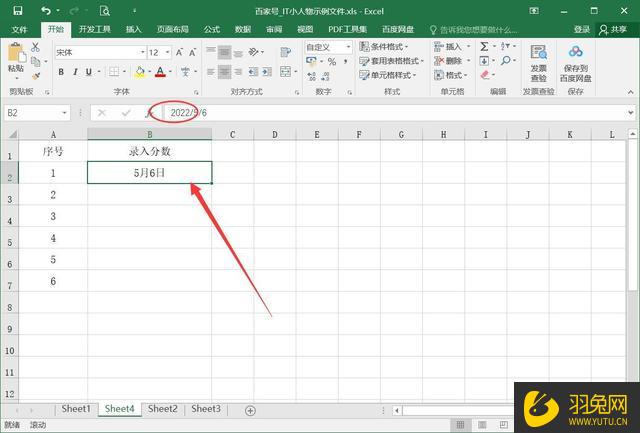Click the Paste clipboard icon
The width and height of the screenshot is (640, 433).
pos(16,53)
